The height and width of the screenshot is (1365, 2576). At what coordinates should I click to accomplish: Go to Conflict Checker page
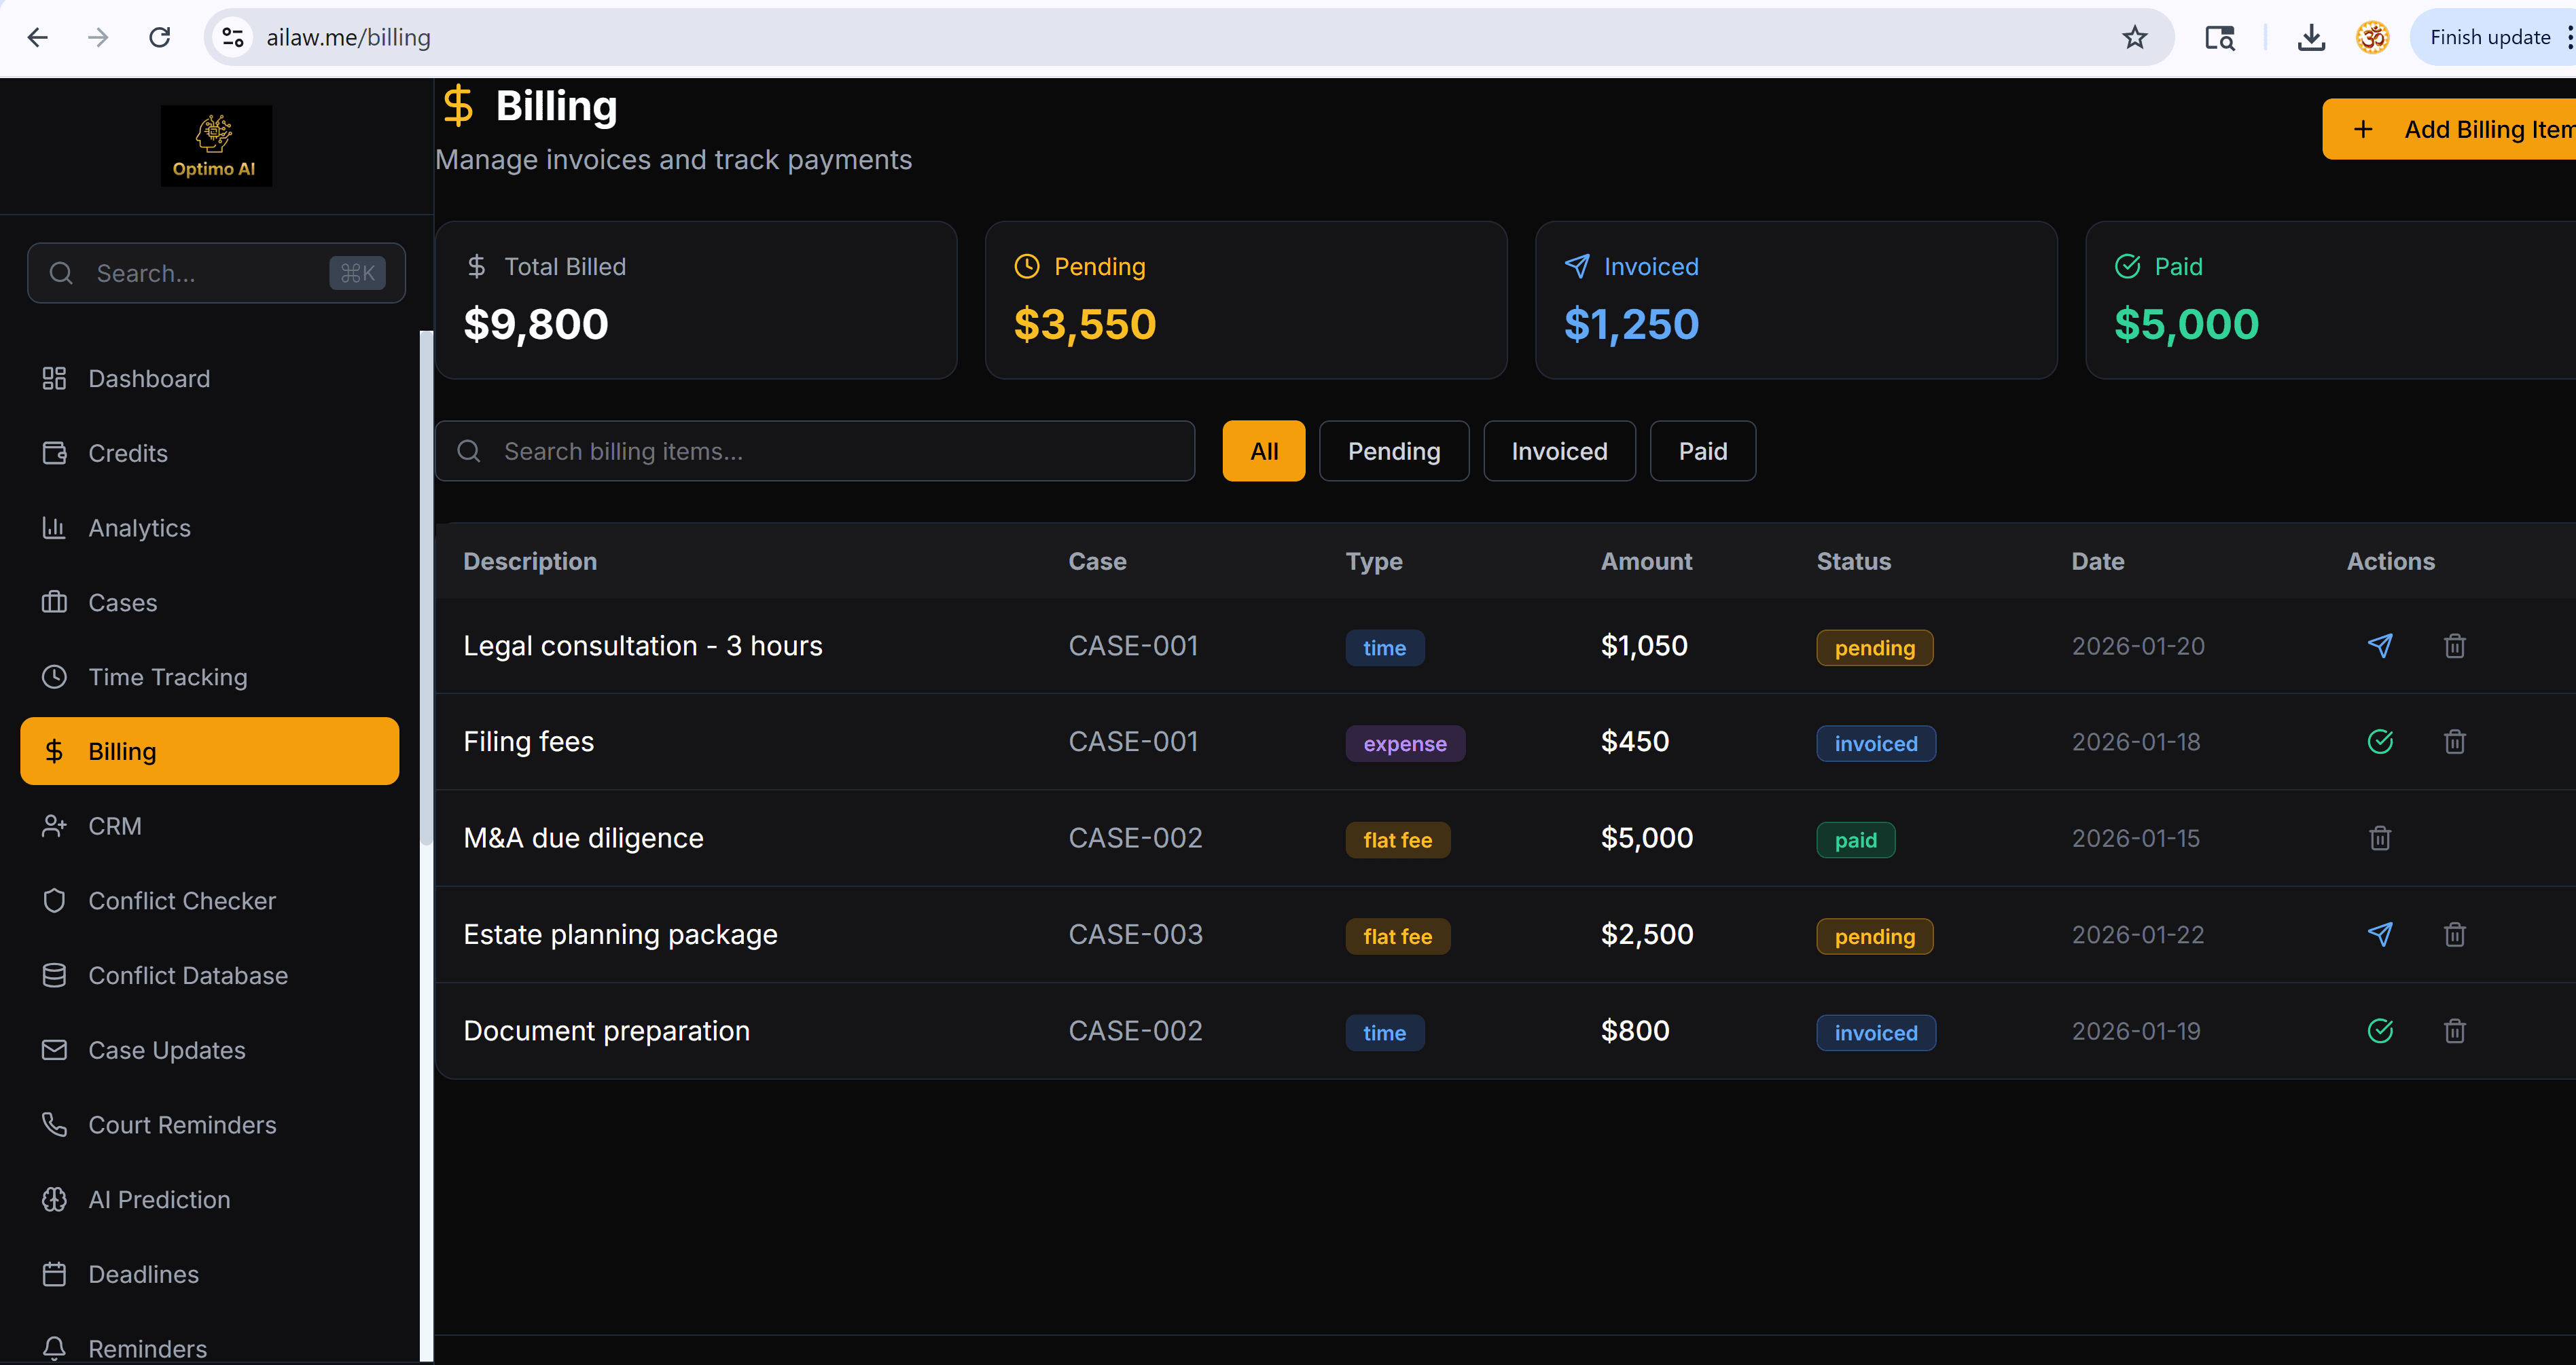(181, 901)
